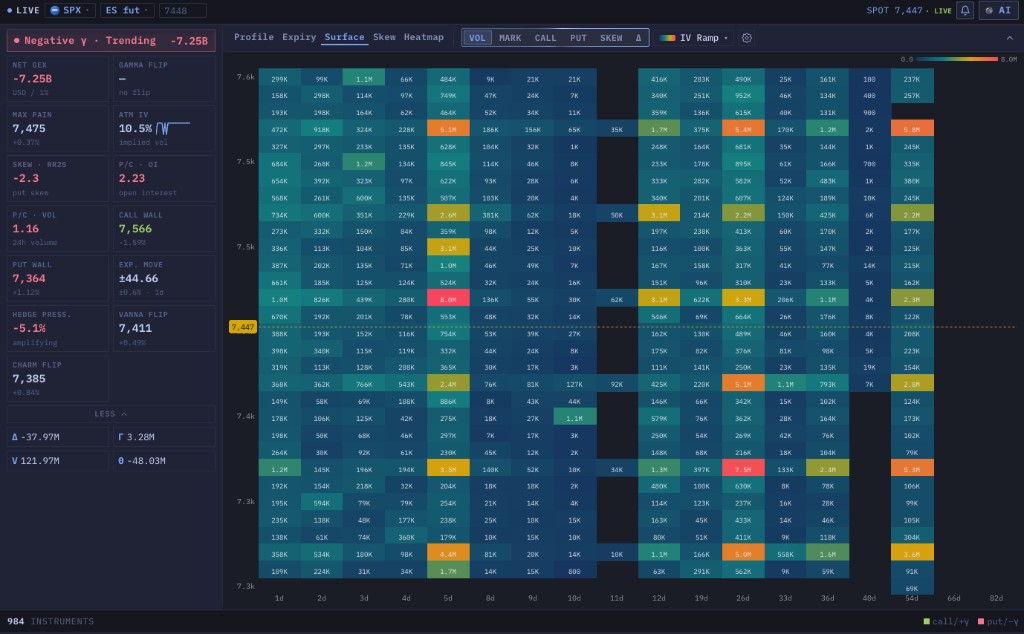This screenshot has width=1024, height=634.
Task: Click the 26d expiry axis label
Action: click(743, 598)
